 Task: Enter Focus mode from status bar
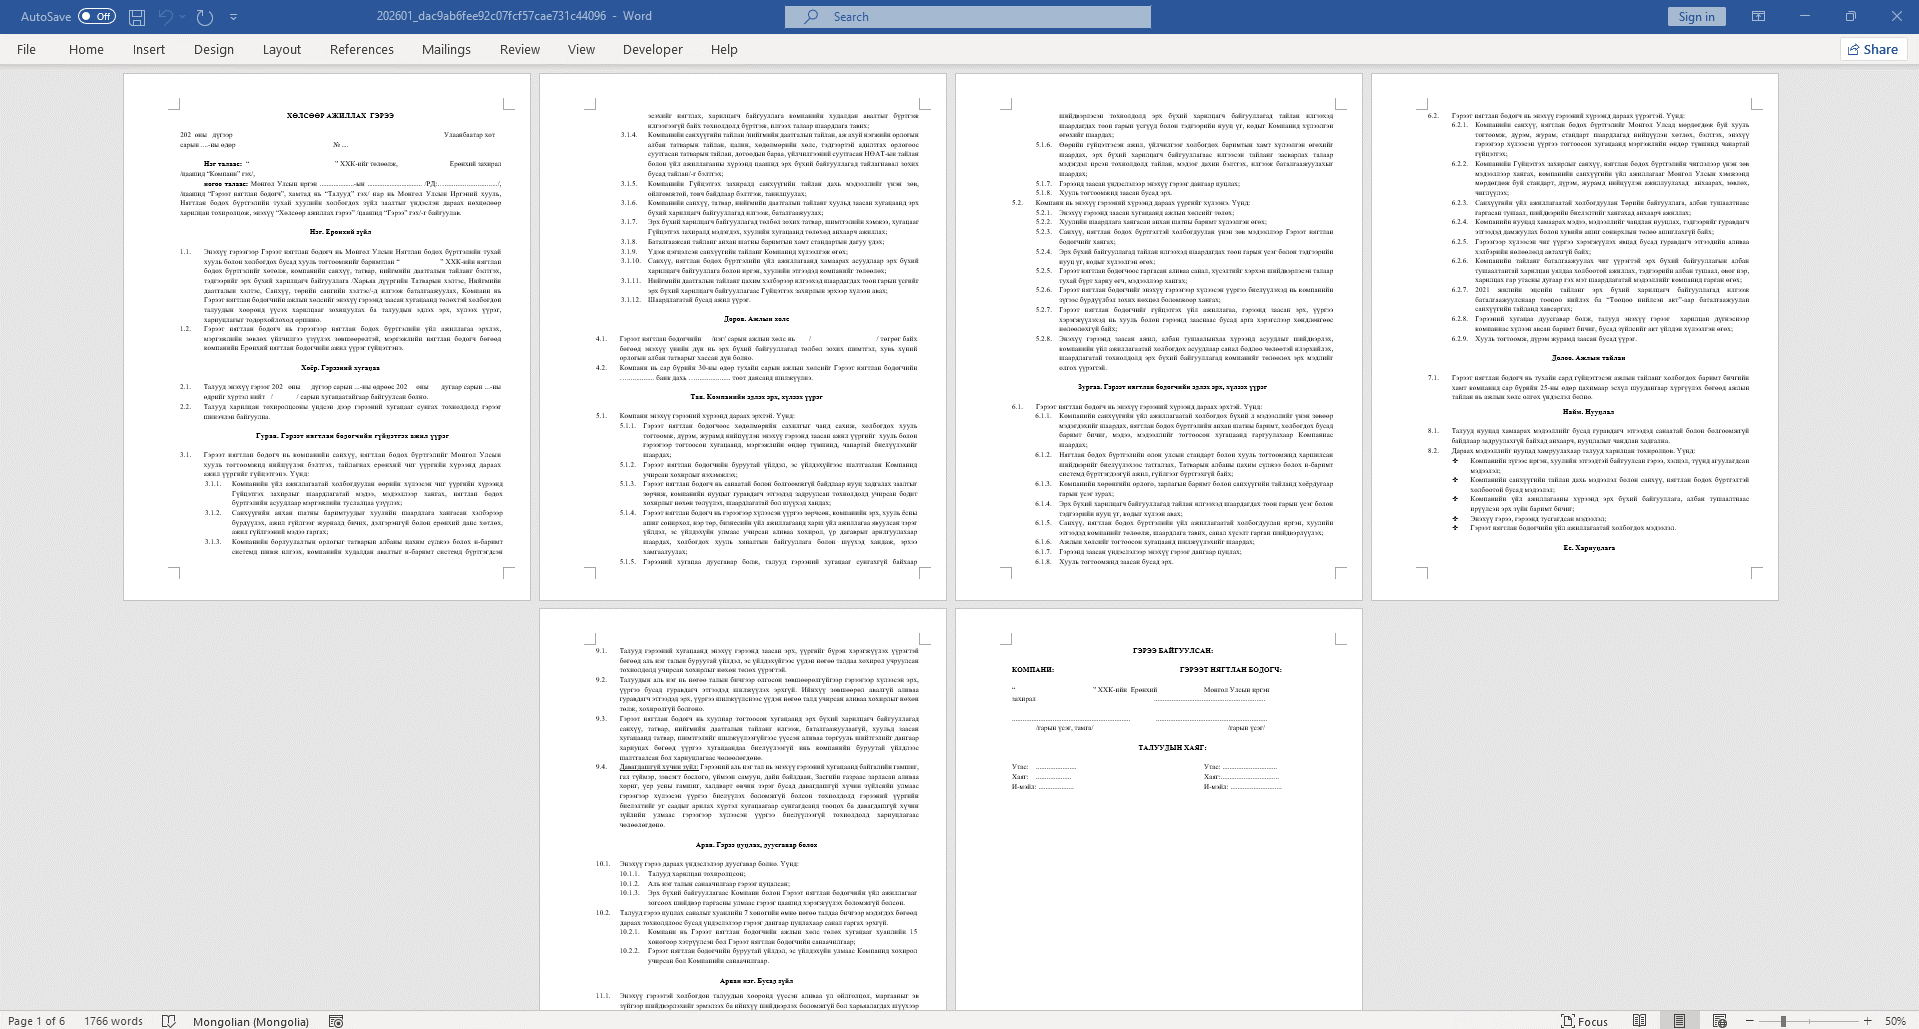1584,1021
